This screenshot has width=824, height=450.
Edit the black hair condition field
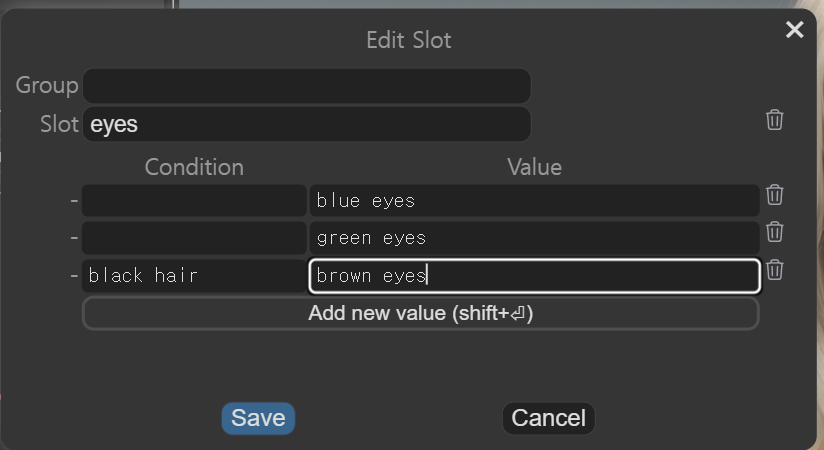click(194, 276)
